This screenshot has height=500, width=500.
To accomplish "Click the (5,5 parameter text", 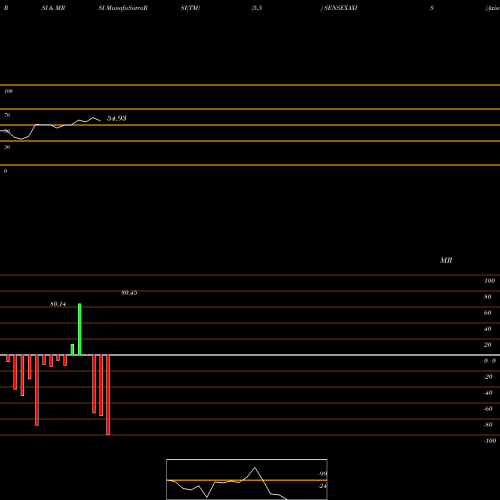I will point(257,8).
